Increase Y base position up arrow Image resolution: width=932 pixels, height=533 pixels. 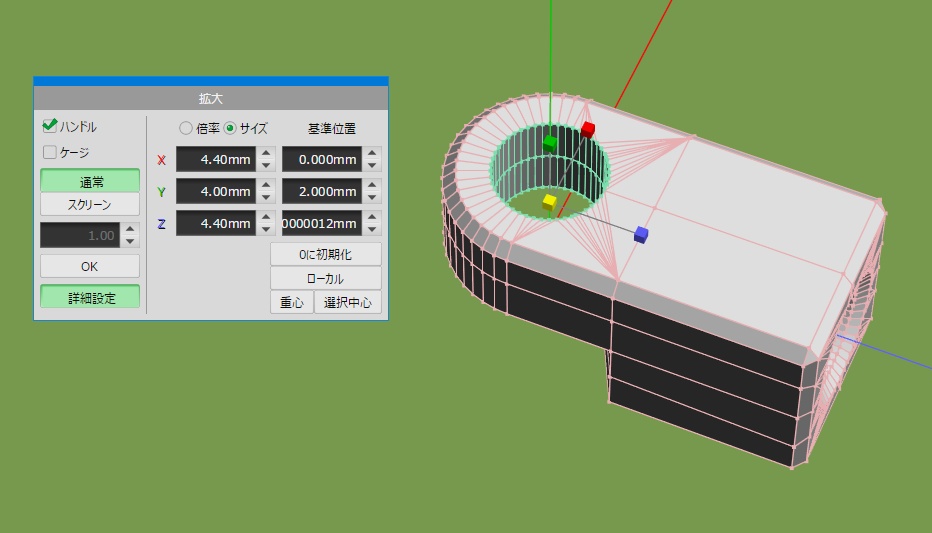(372, 185)
